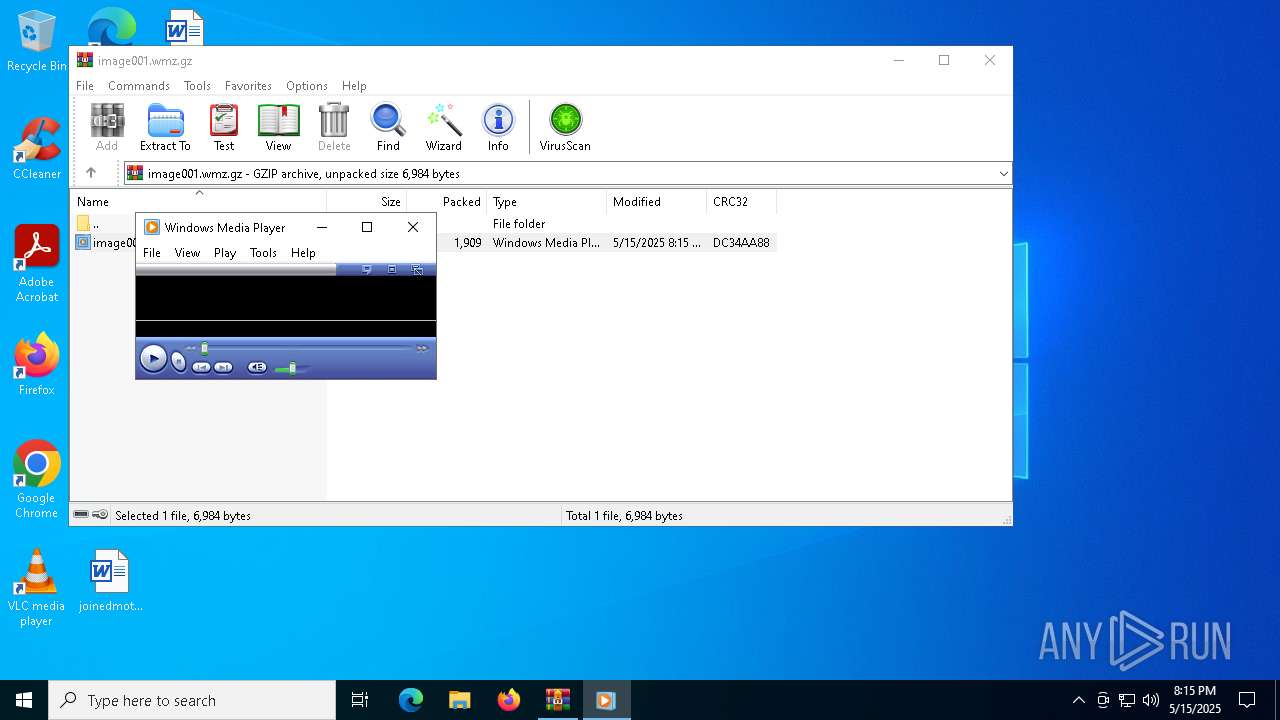
Task: Click the Delete trash can icon
Action: point(334,127)
